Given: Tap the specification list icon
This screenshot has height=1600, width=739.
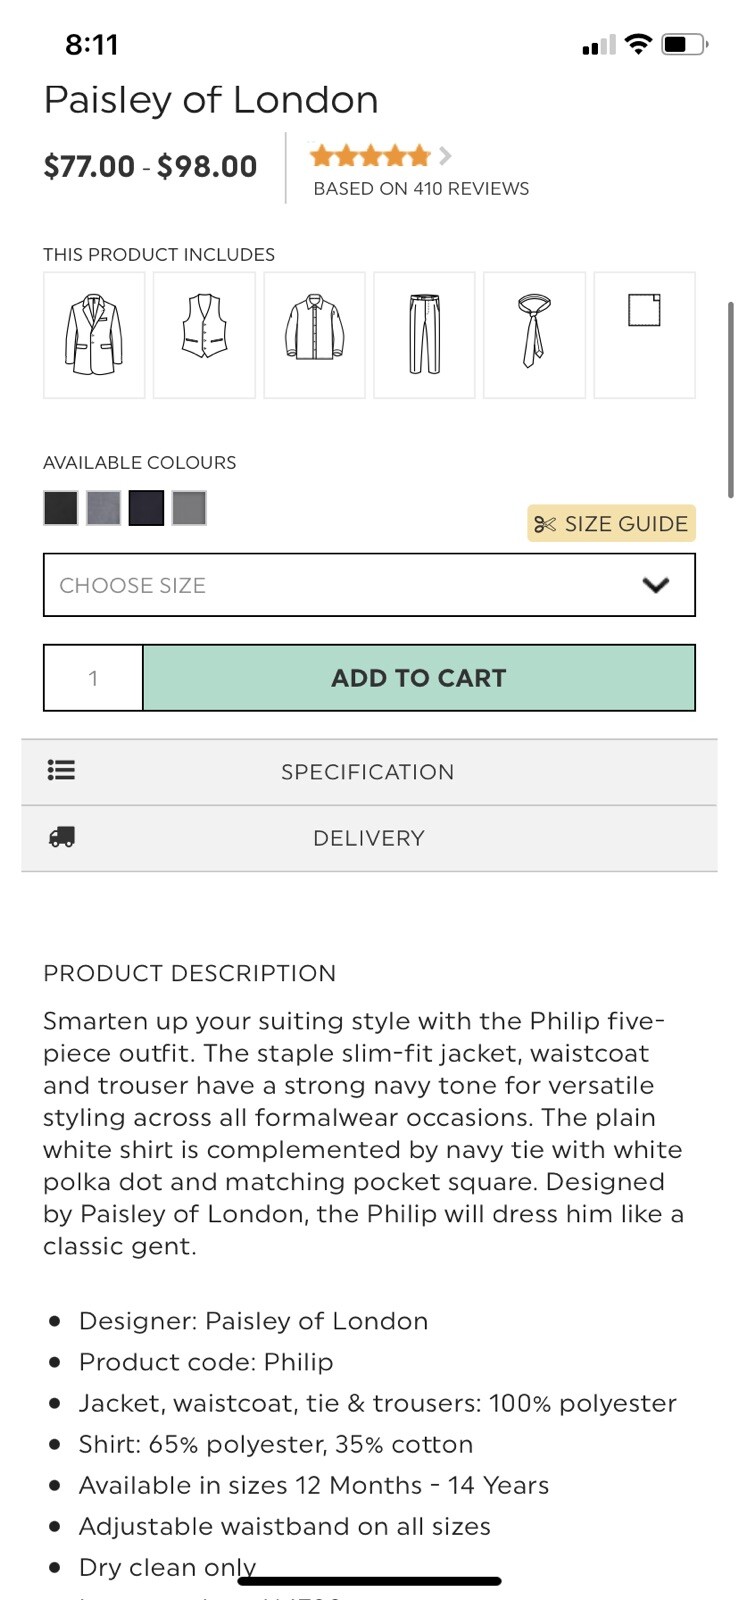Looking at the screenshot, I should point(61,771).
